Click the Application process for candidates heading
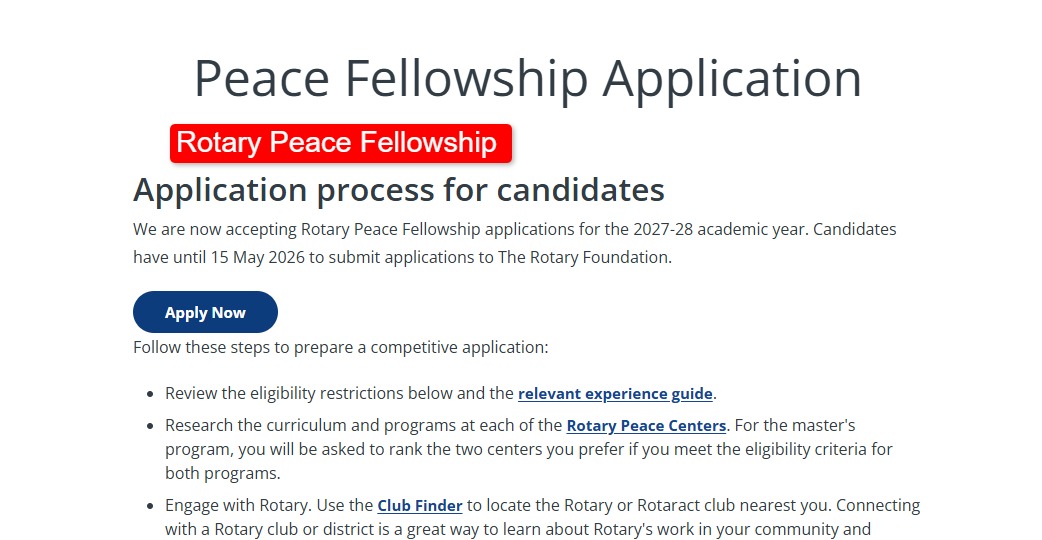The height and width of the screenshot is (540, 1042). 398,189
